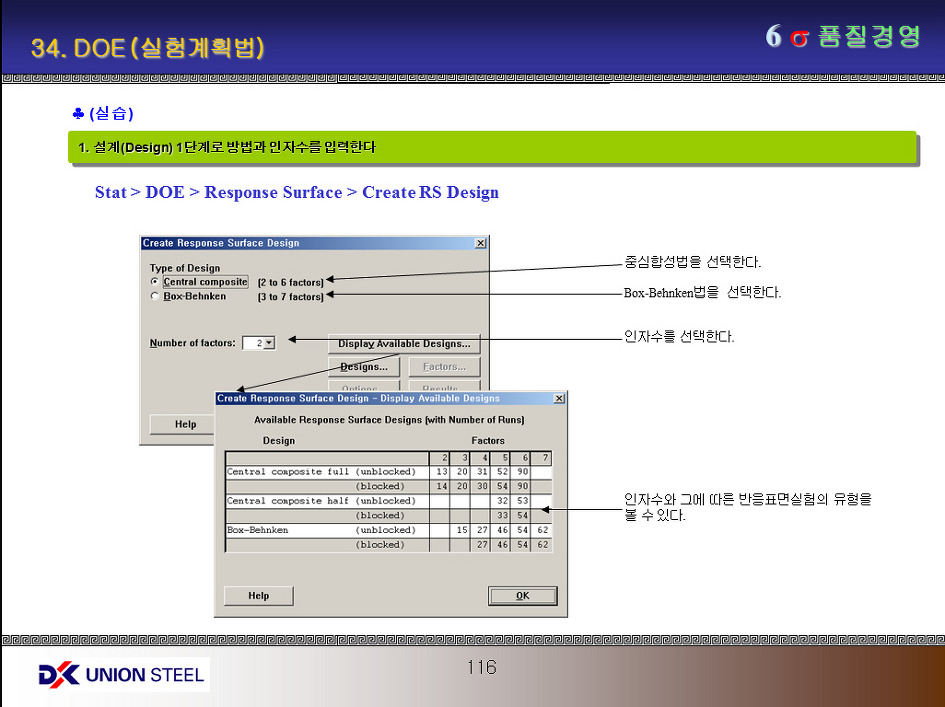This screenshot has width=945, height=707.
Task: Click the 'Central composite half (unblocked)' row label
Action: coord(322,501)
